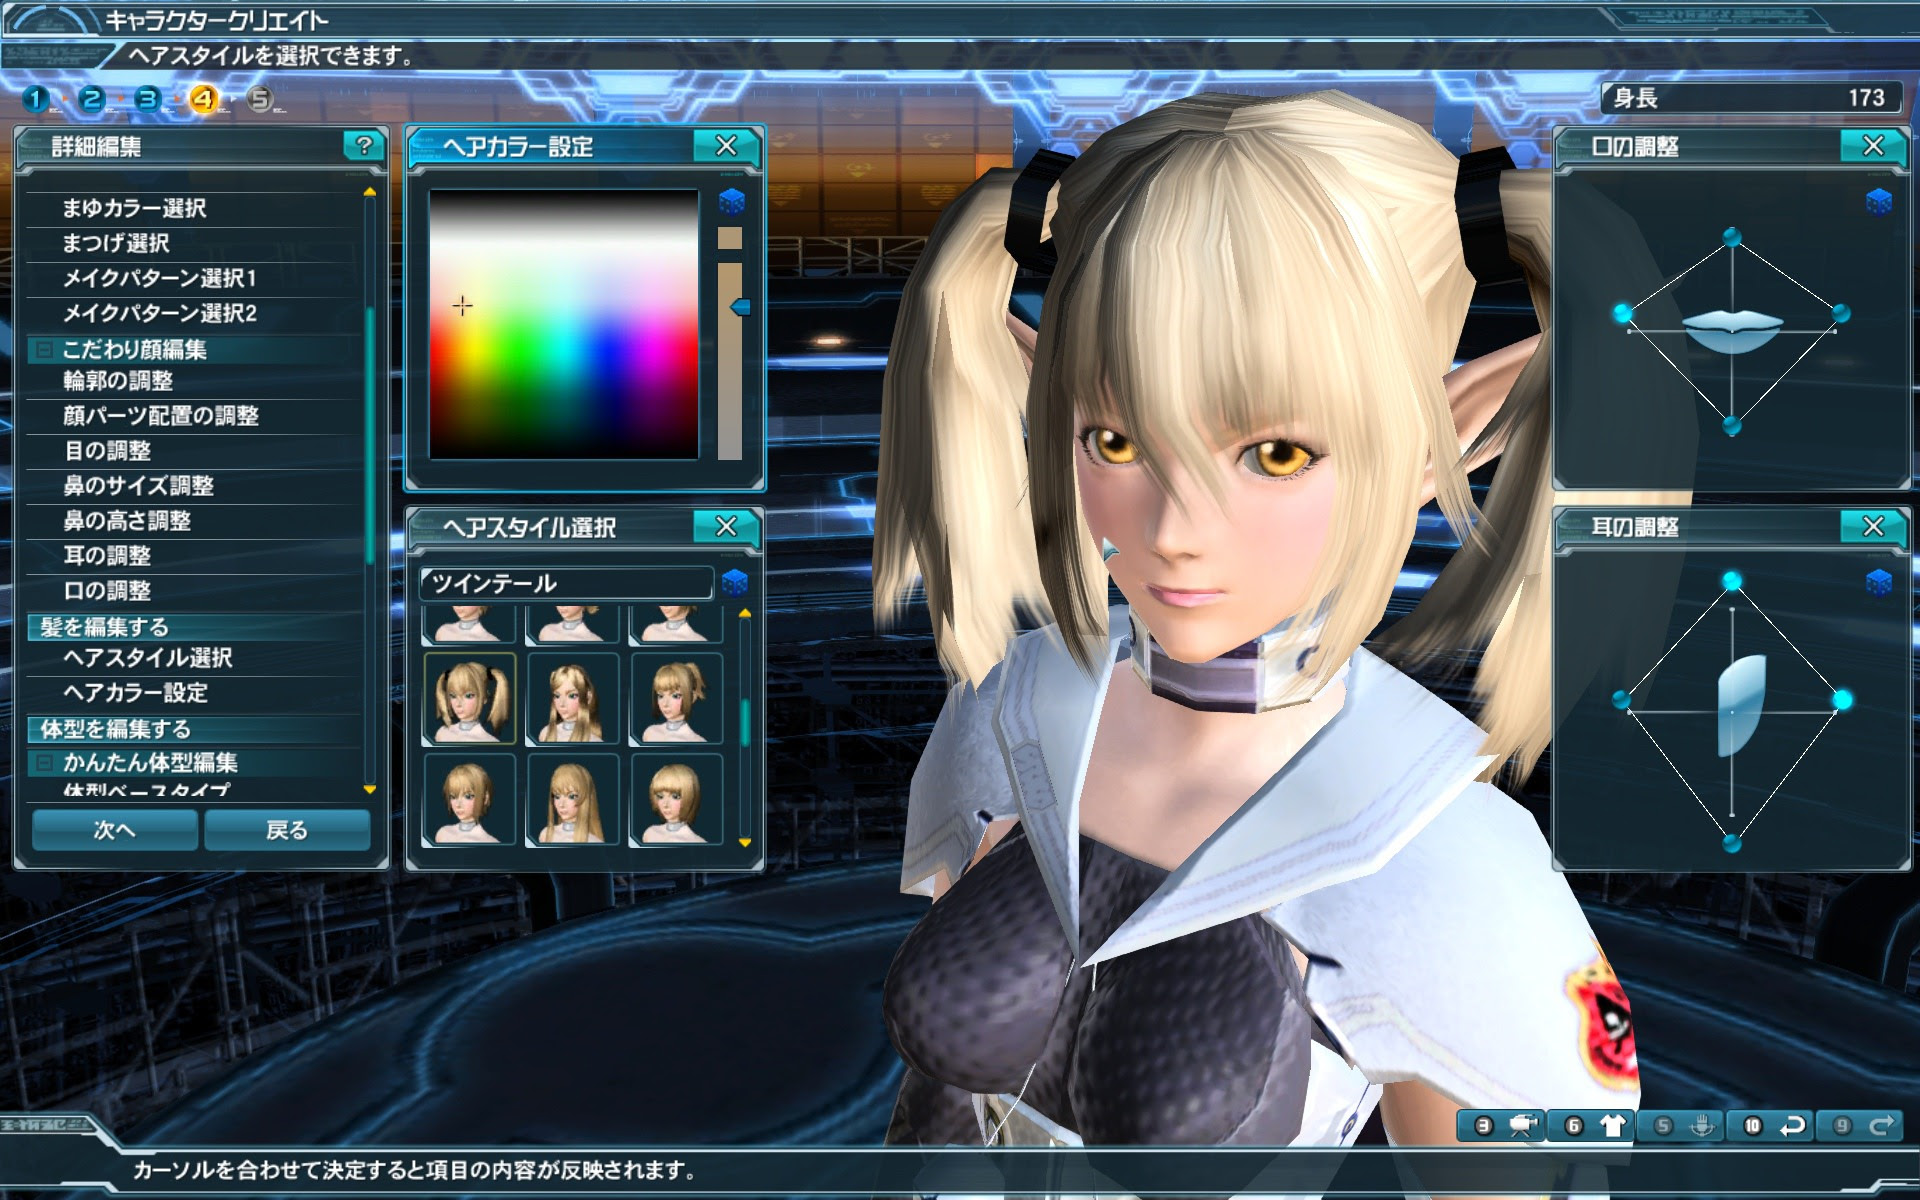Pick a color in the hair color gradient
Image resolution: width=1920 pixels, height=1200 pixels.
click(x=564, y=324)
